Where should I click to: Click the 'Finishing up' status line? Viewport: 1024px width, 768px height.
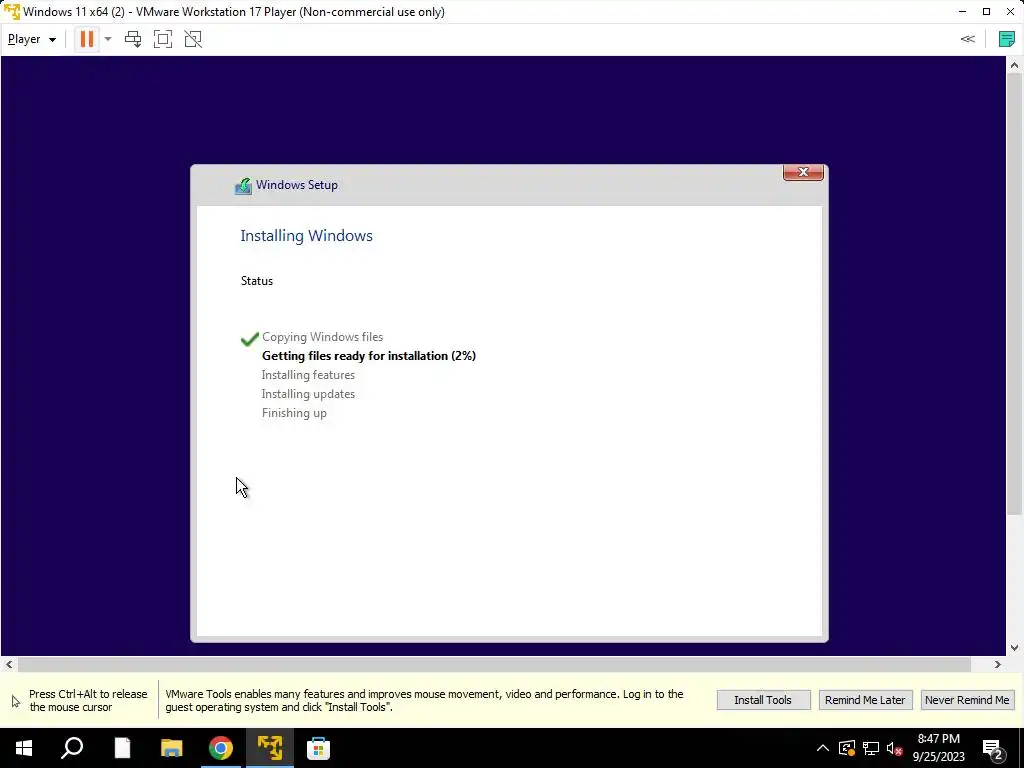(x=294, y=413)
